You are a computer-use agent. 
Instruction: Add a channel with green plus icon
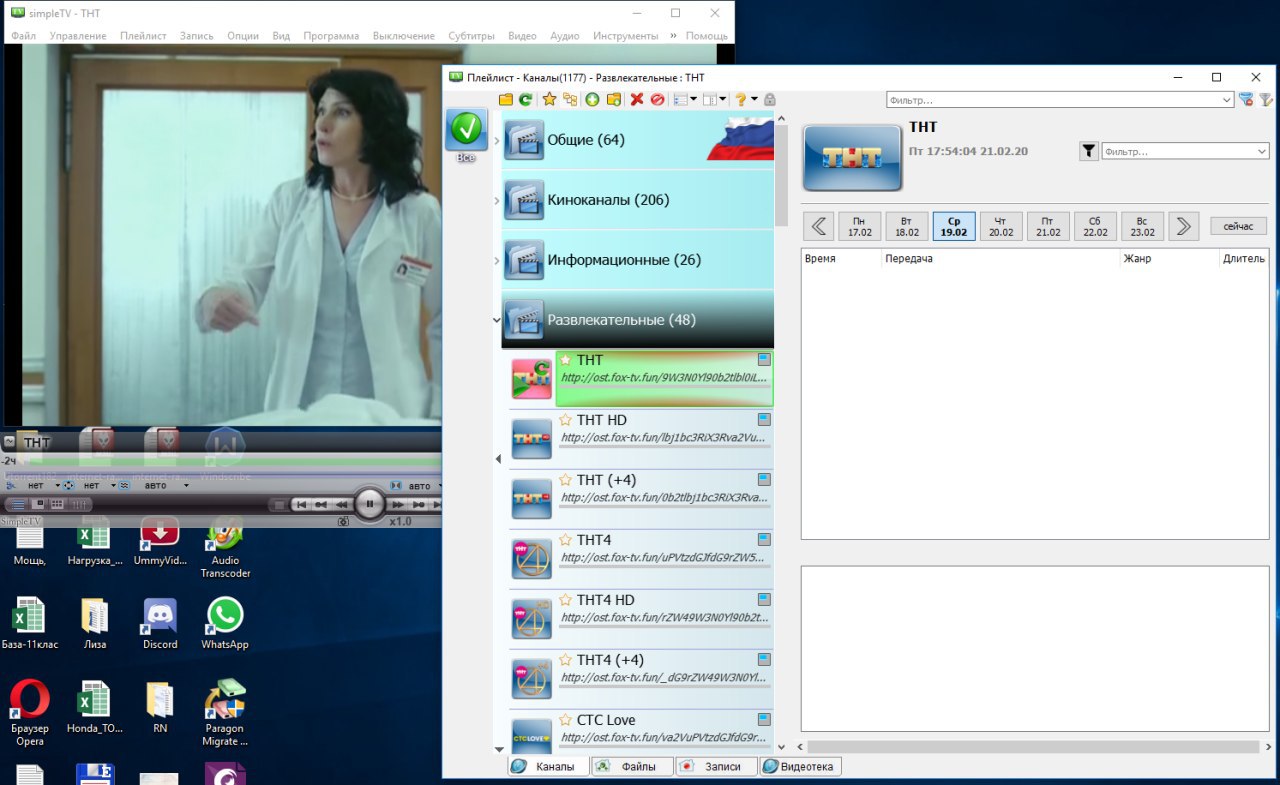(592, 99)
